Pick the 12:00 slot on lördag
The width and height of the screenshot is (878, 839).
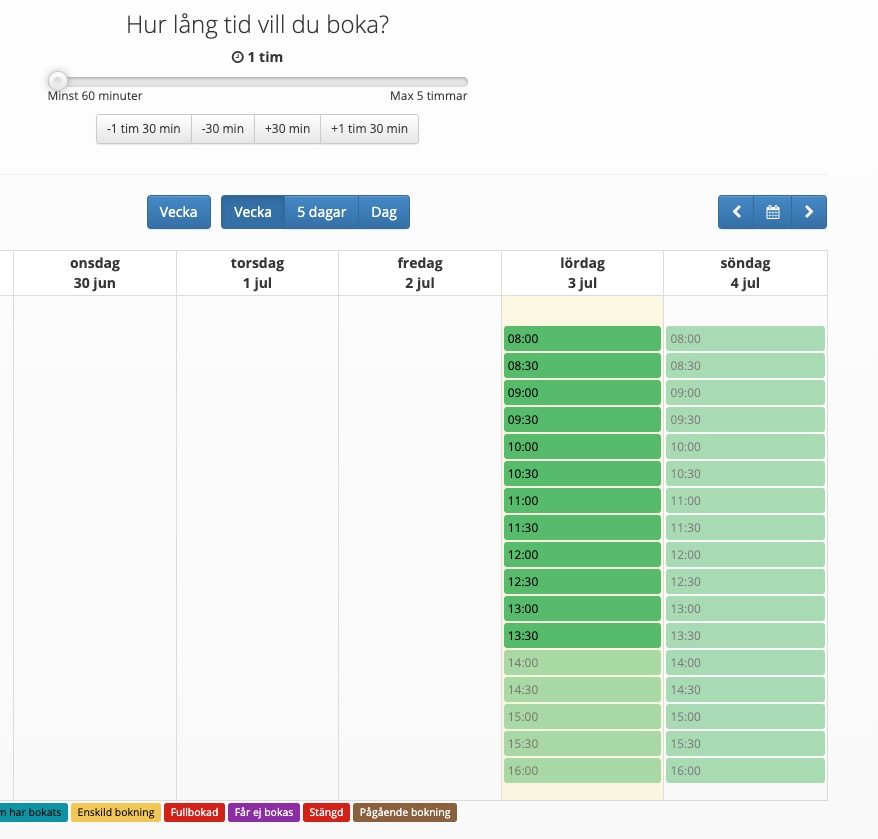click(x=582, y=555)
